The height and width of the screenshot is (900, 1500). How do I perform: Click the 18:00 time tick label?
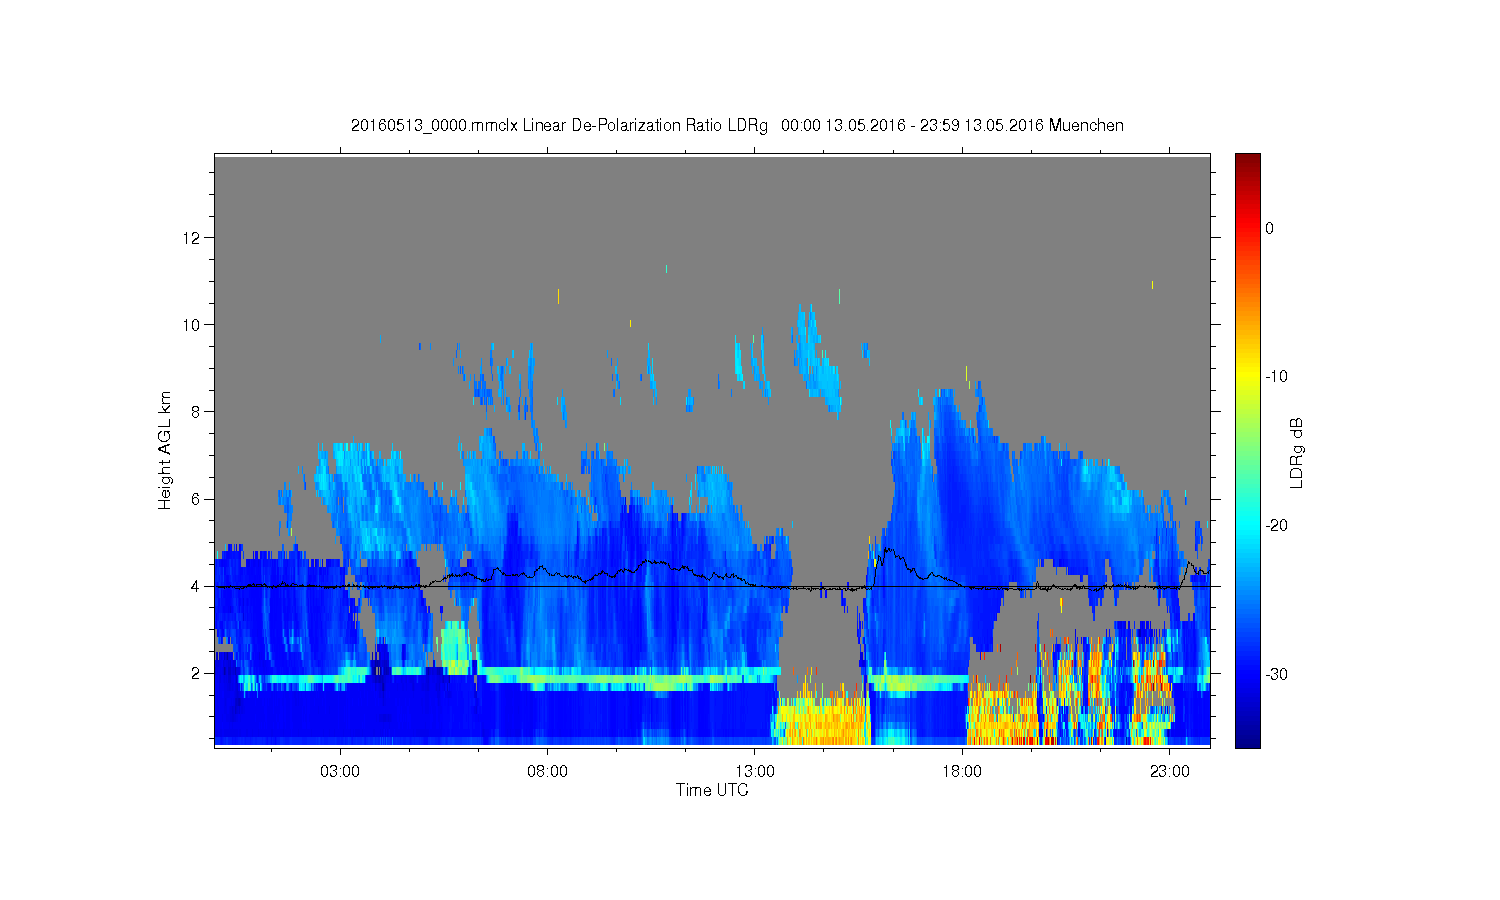click(963, 772)
